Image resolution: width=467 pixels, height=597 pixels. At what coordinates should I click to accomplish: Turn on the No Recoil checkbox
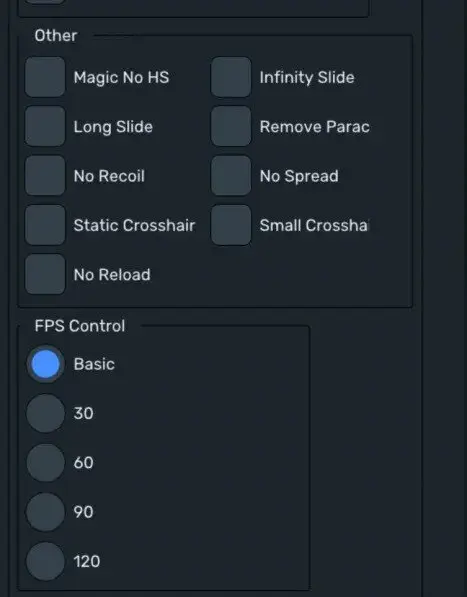point(45,176)
